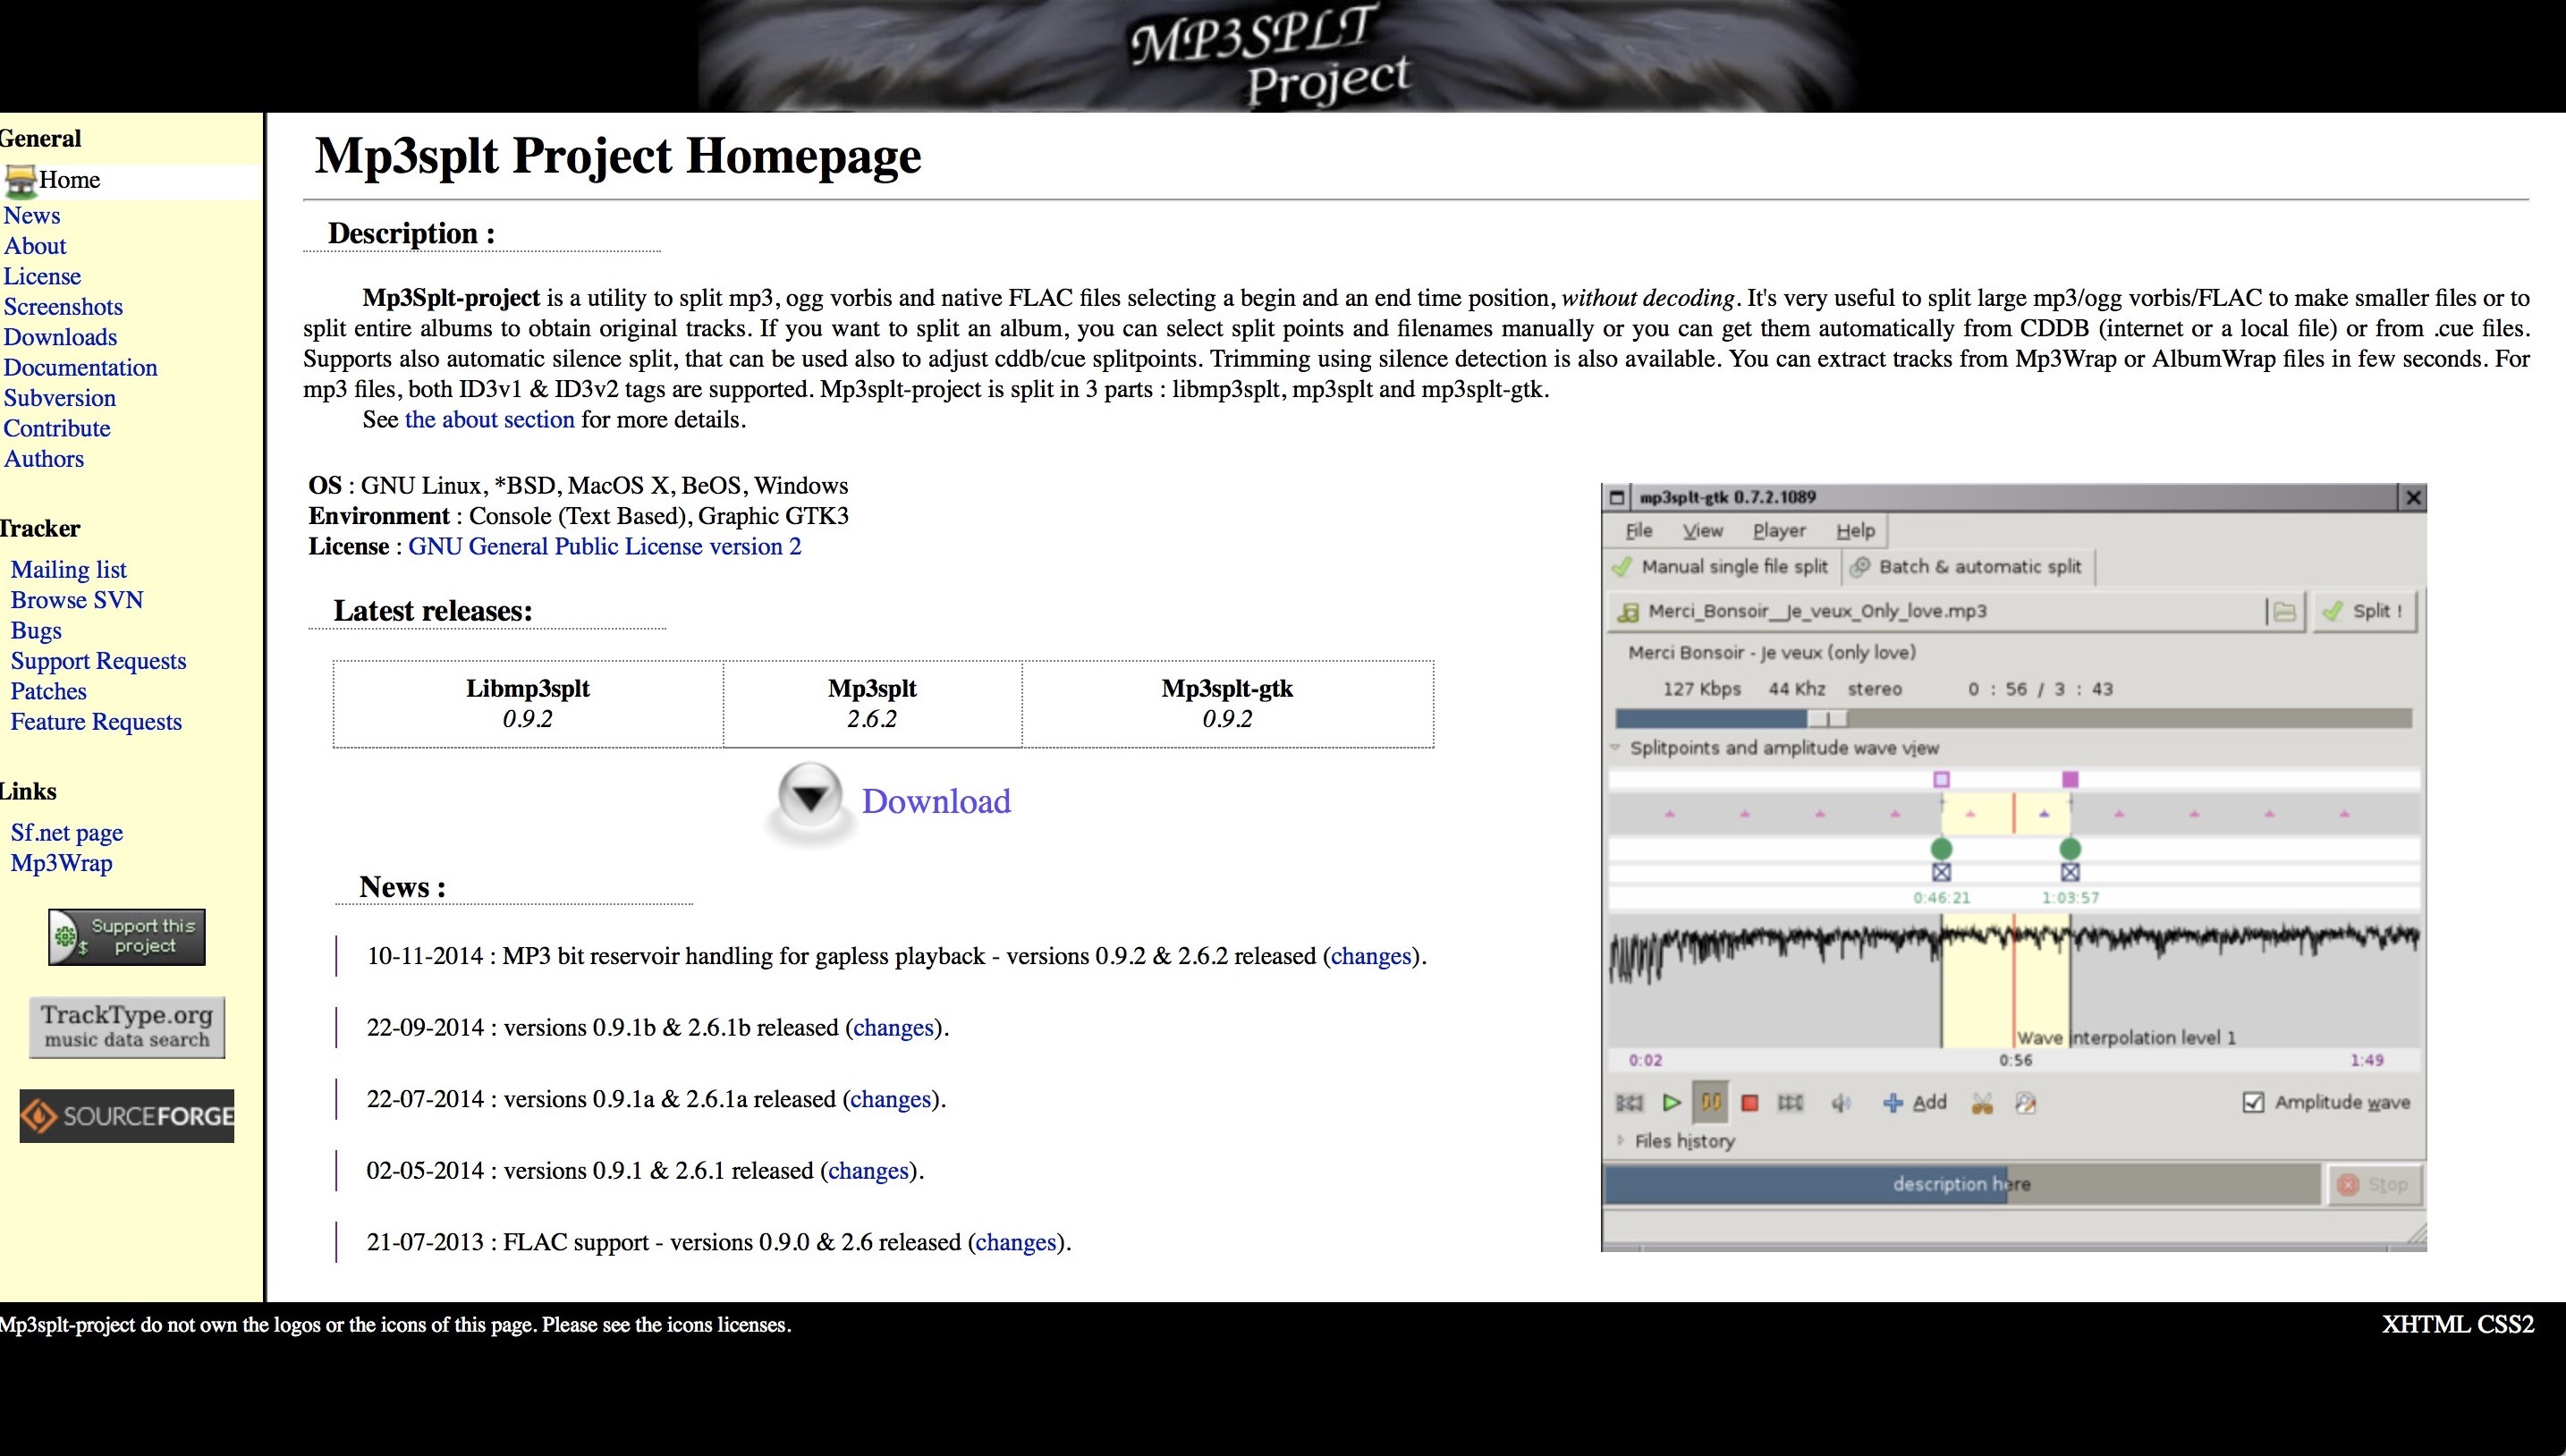This screenshot has width=2566, height=1456.
Task: Click green splitpoint marker at 1:03:57
Action: point(2070,849)
